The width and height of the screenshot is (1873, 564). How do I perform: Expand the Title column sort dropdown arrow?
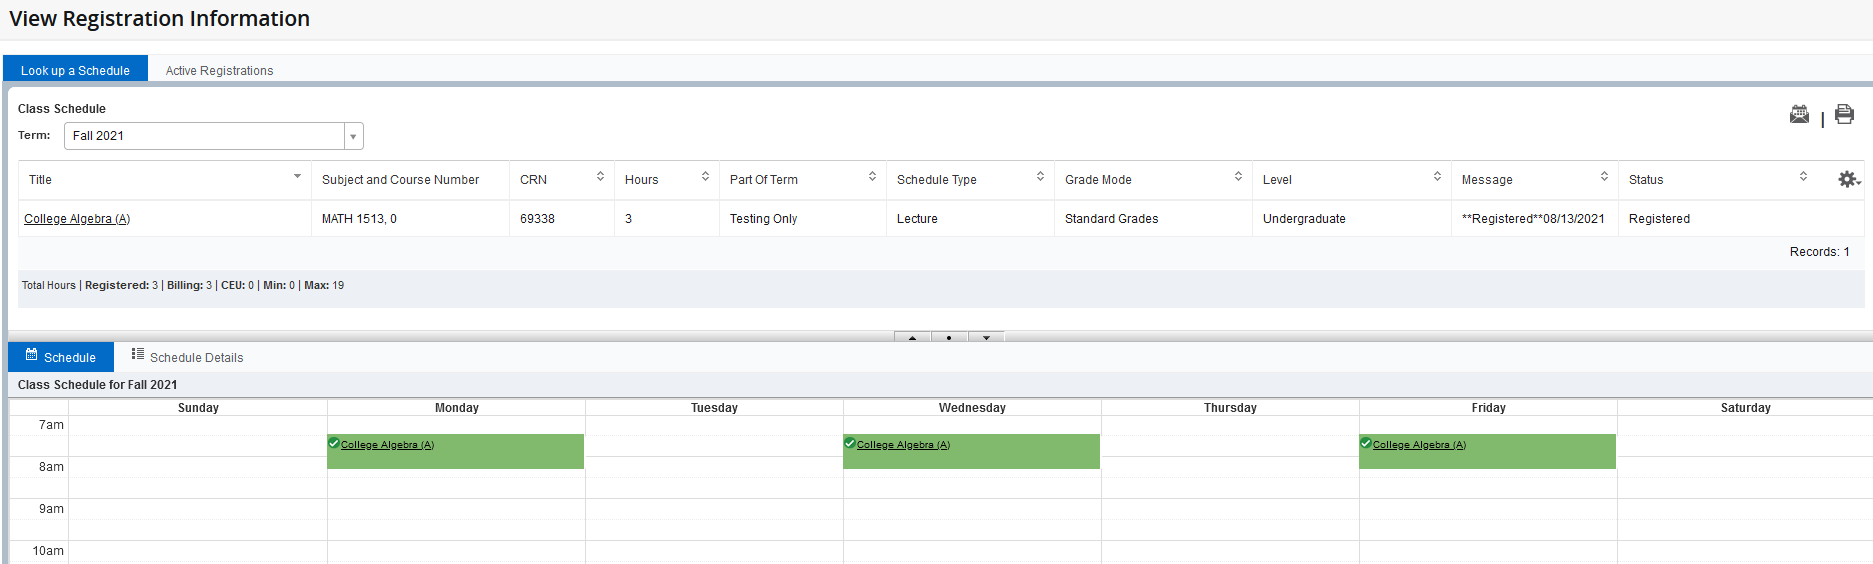click(297, 177)
